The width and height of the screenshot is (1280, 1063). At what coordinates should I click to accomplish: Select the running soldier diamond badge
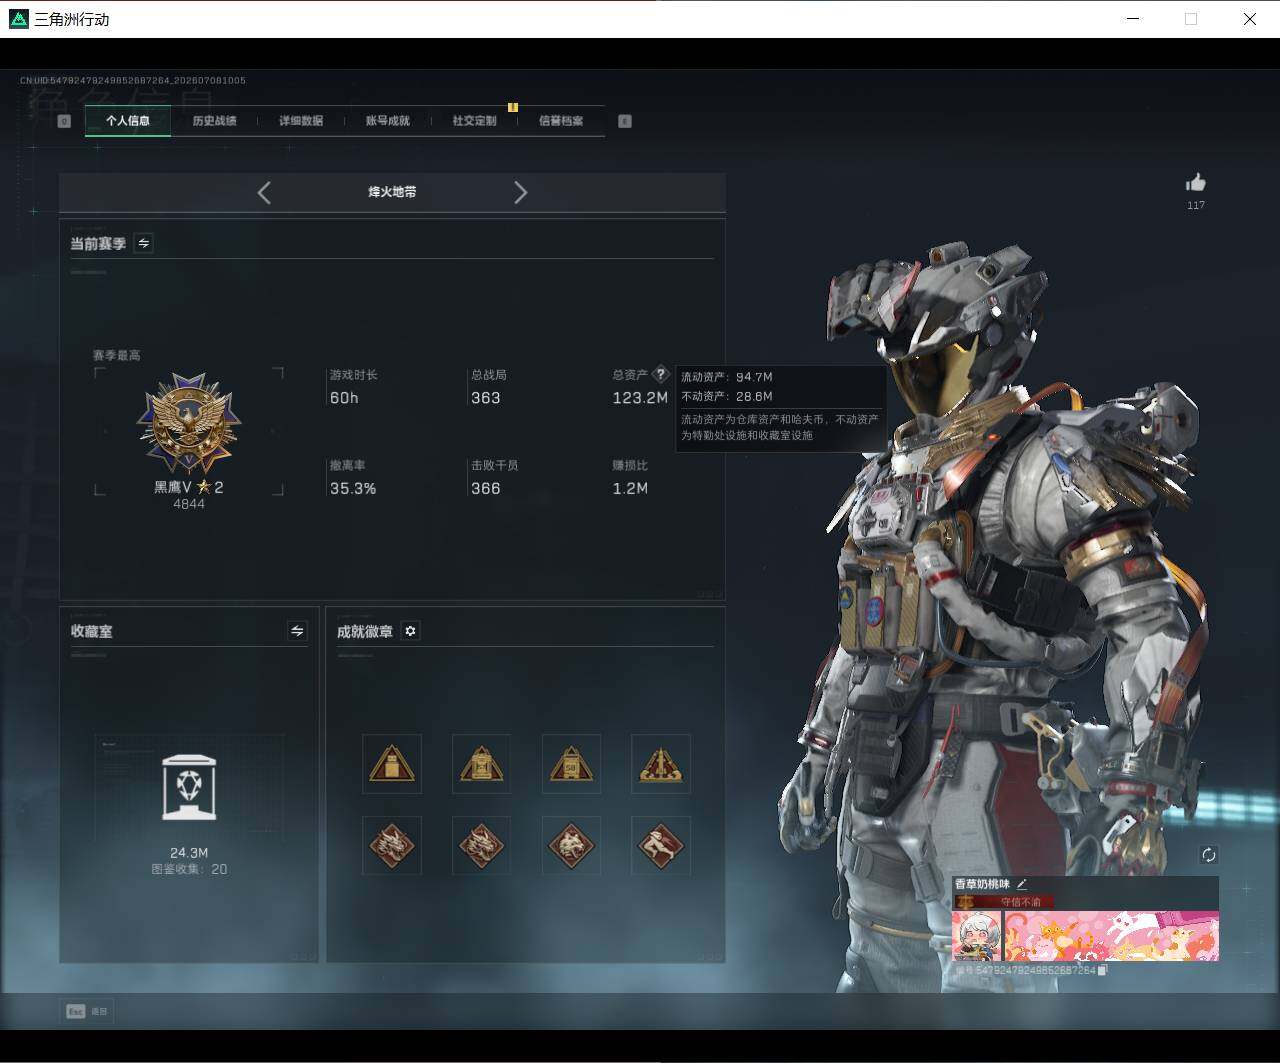661,846
